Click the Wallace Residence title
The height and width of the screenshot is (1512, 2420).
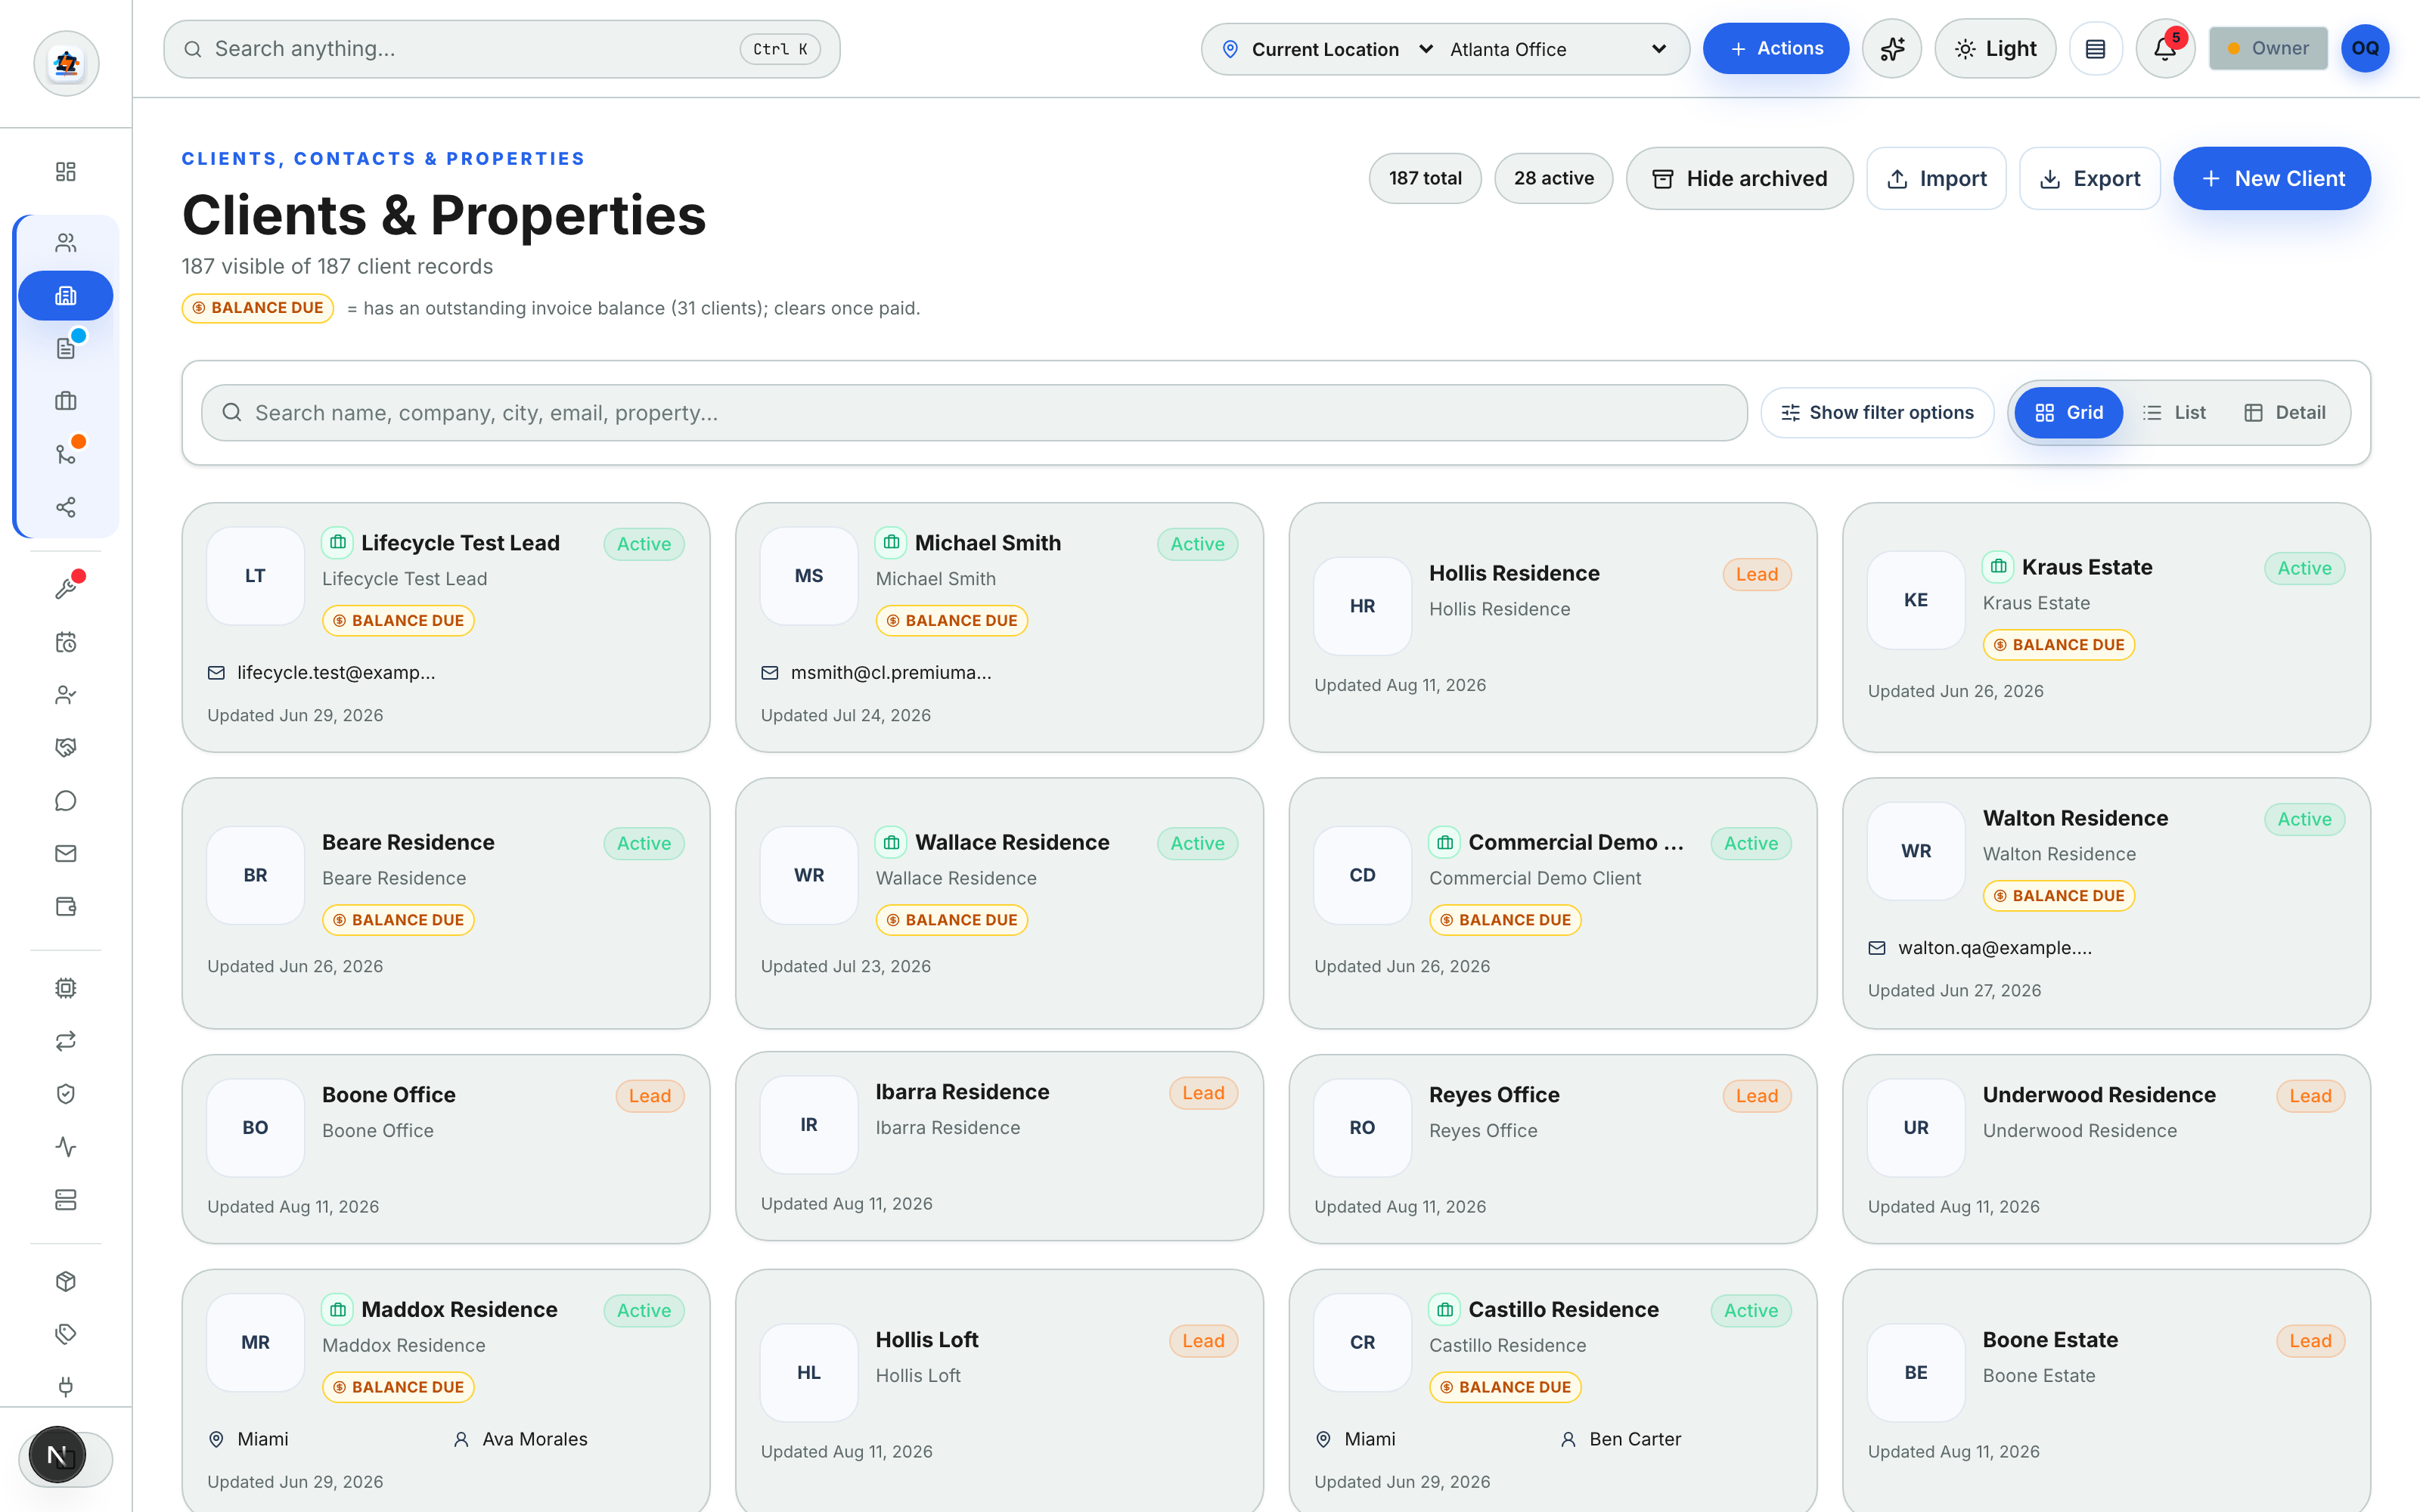point(1012,842)
